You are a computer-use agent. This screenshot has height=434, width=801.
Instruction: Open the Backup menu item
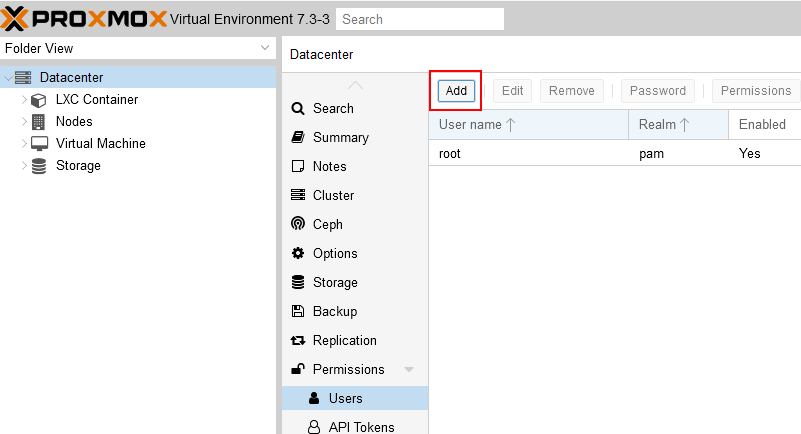(x=355, y=311)
